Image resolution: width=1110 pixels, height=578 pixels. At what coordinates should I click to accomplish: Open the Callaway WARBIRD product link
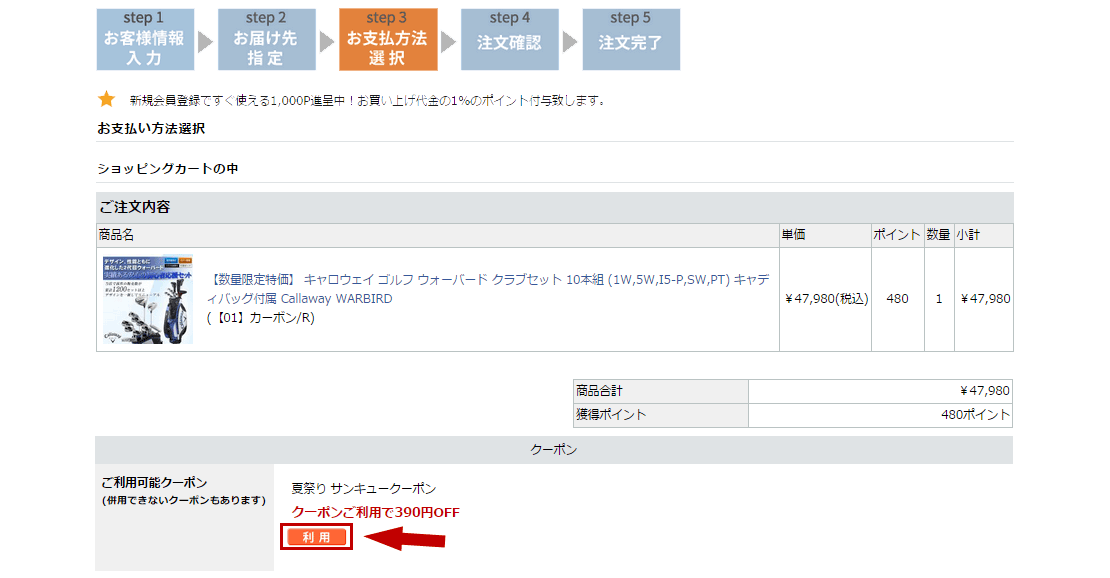coord(488,289)
